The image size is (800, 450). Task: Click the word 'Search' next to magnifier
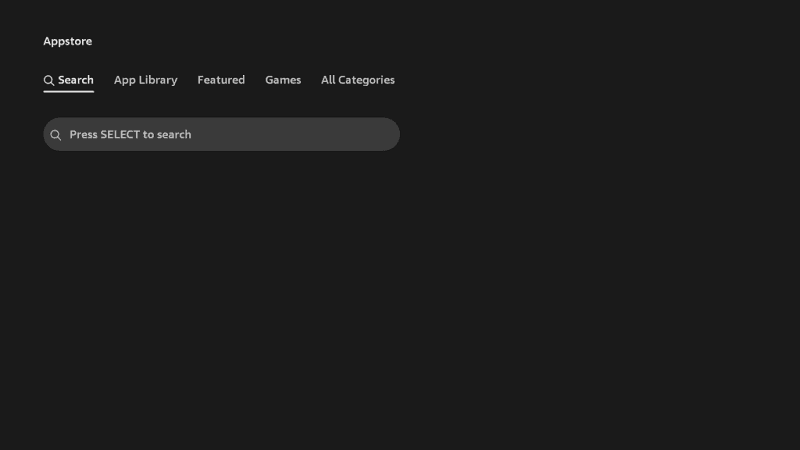click(76, 80)
